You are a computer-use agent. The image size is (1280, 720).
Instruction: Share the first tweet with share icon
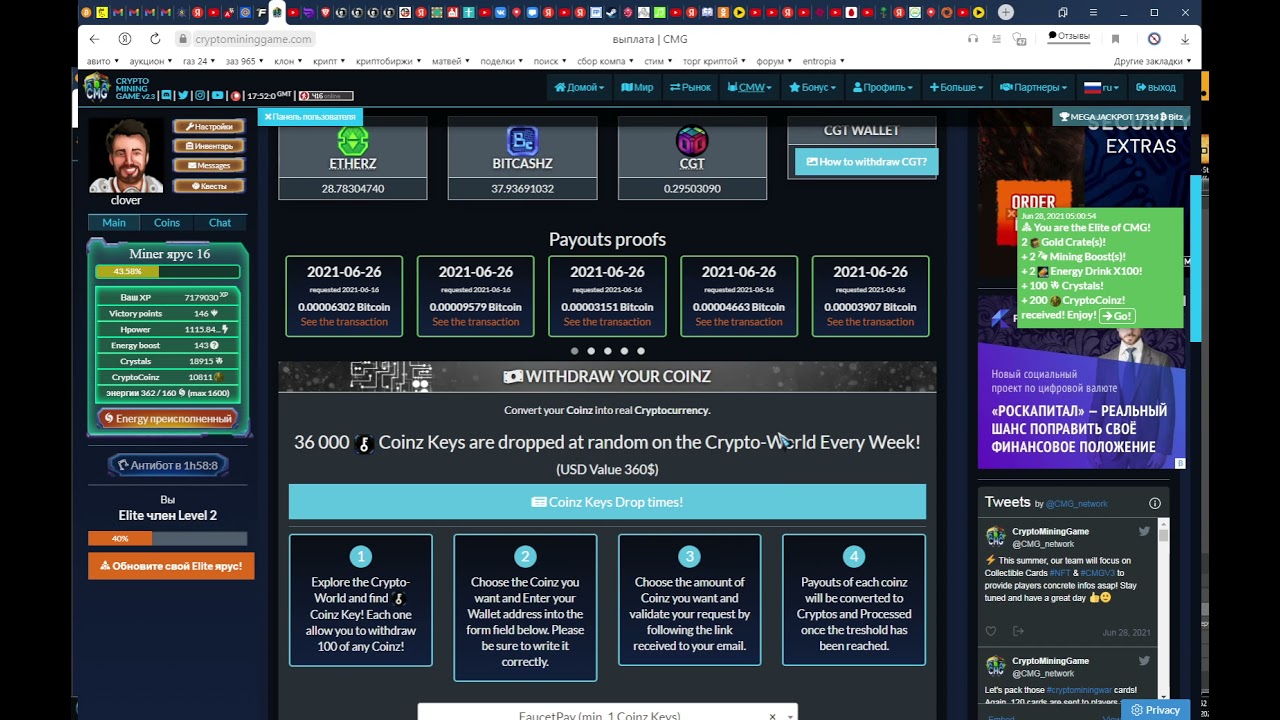[1018, 631]
